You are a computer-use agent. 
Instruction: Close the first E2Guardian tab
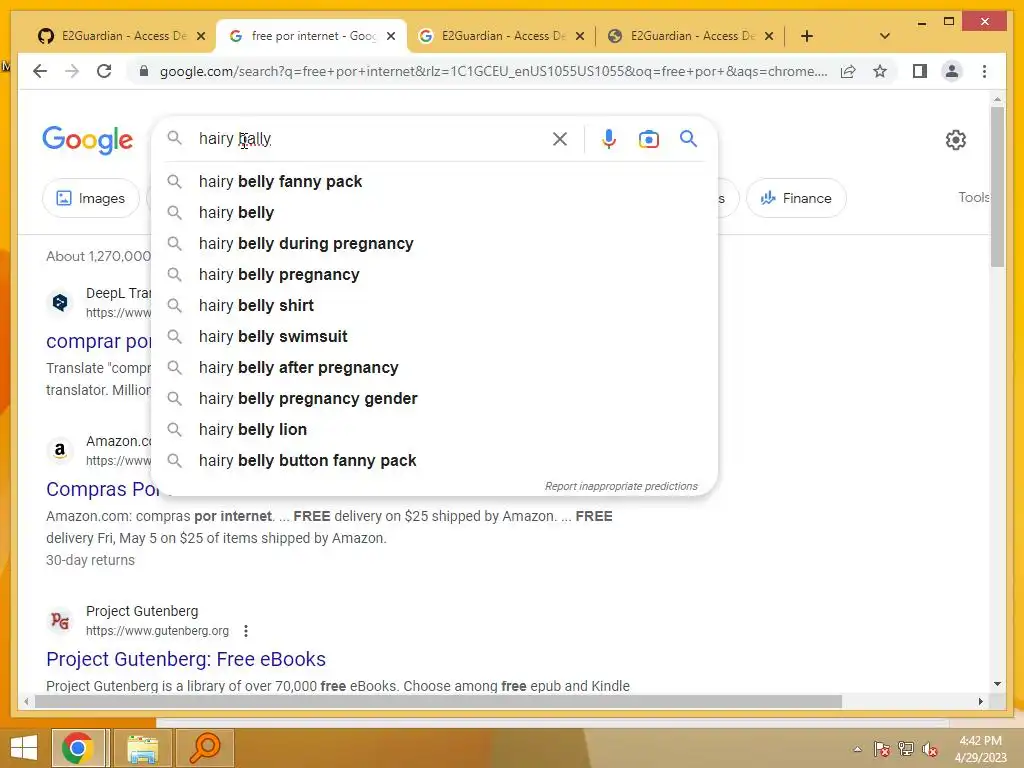pos(201,36)
